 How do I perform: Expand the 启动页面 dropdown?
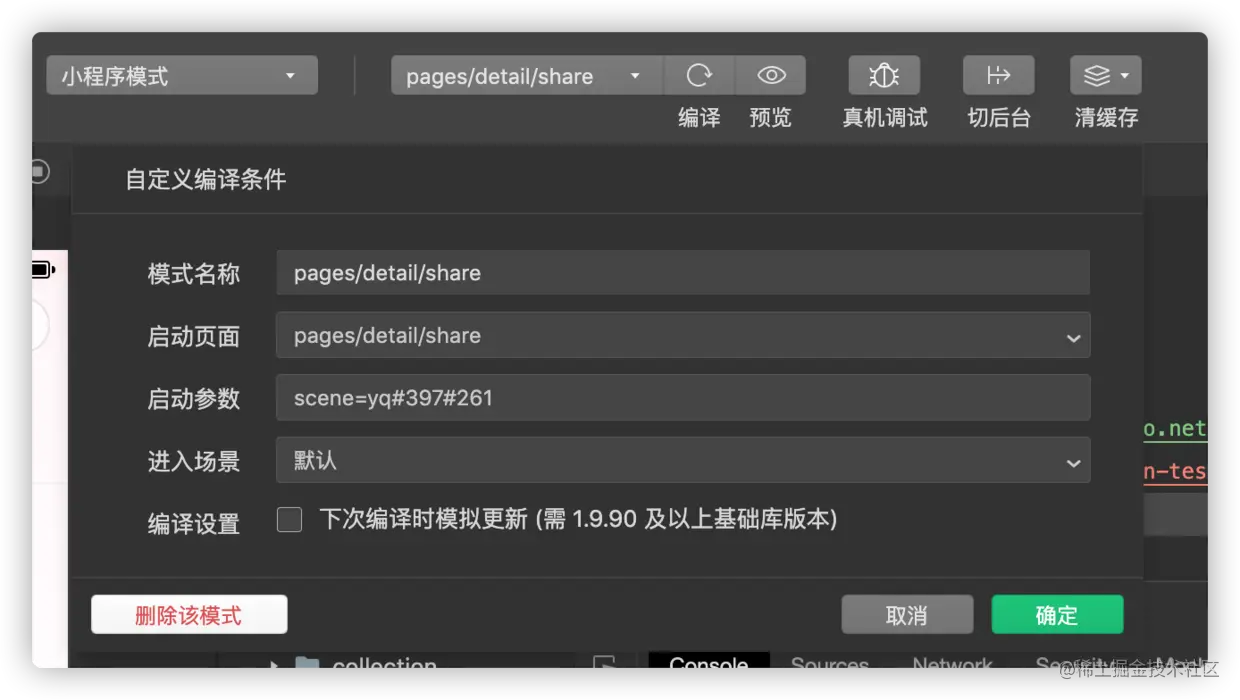click(683, 336)
